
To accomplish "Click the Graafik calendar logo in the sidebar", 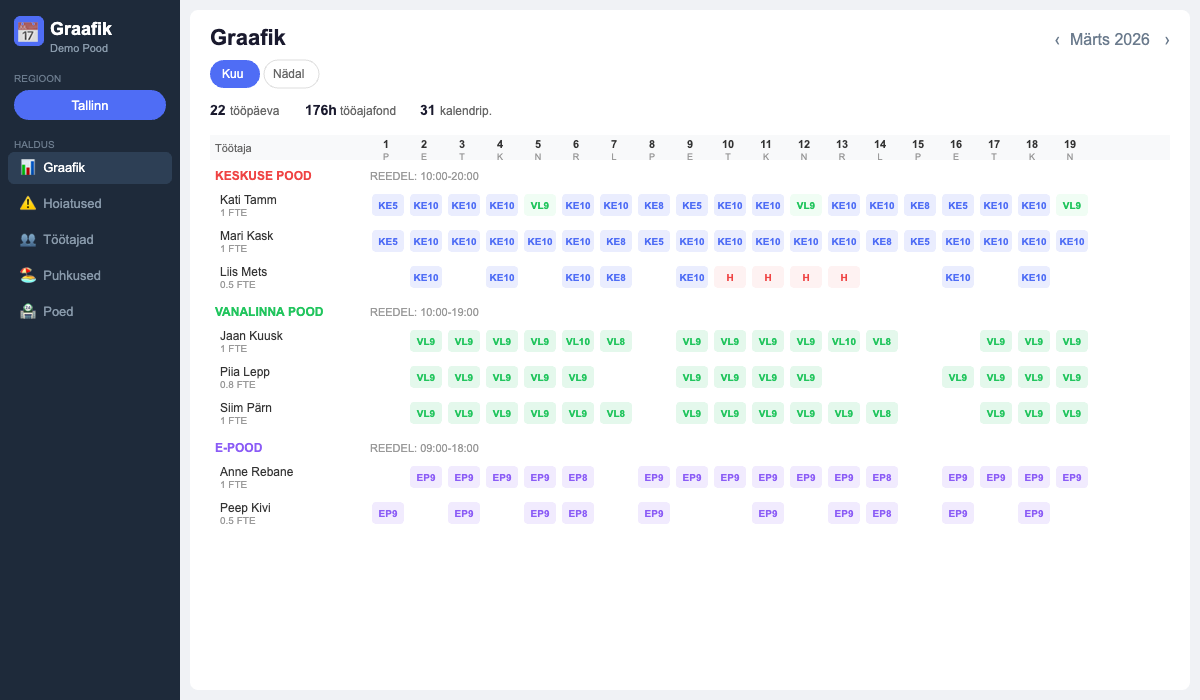I will pos(27,31).
